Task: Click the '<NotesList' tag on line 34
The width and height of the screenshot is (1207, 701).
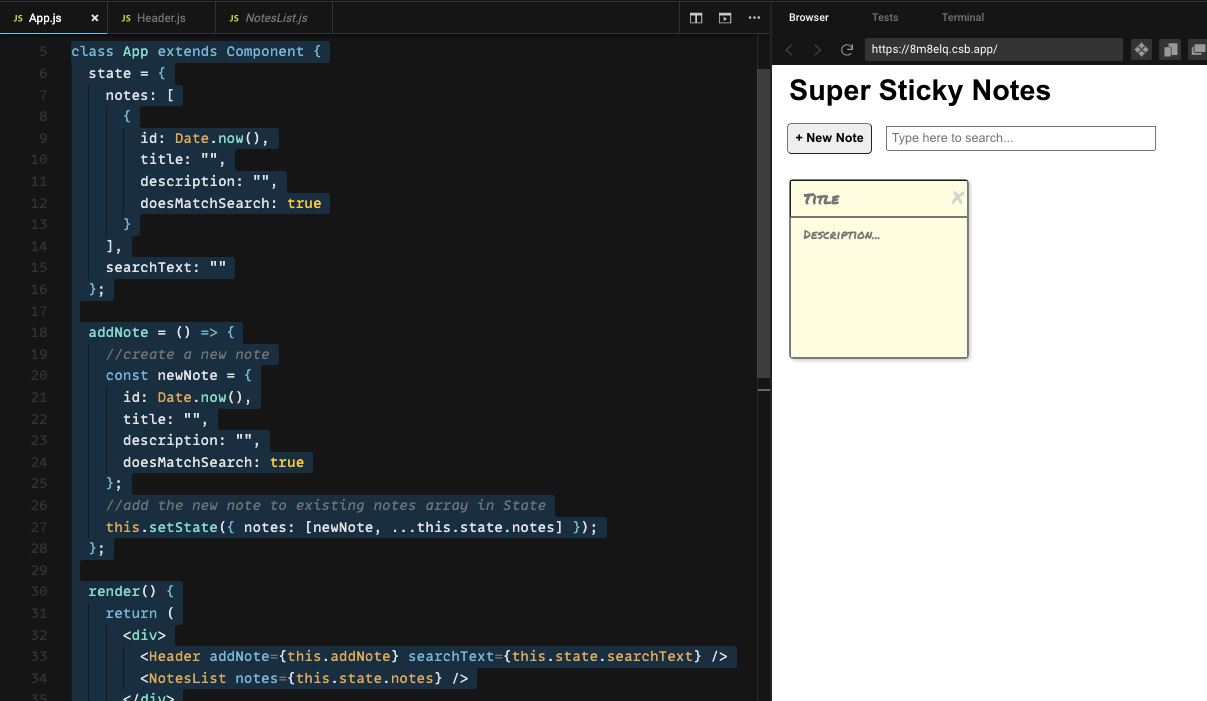Action: tap(183, 678)
